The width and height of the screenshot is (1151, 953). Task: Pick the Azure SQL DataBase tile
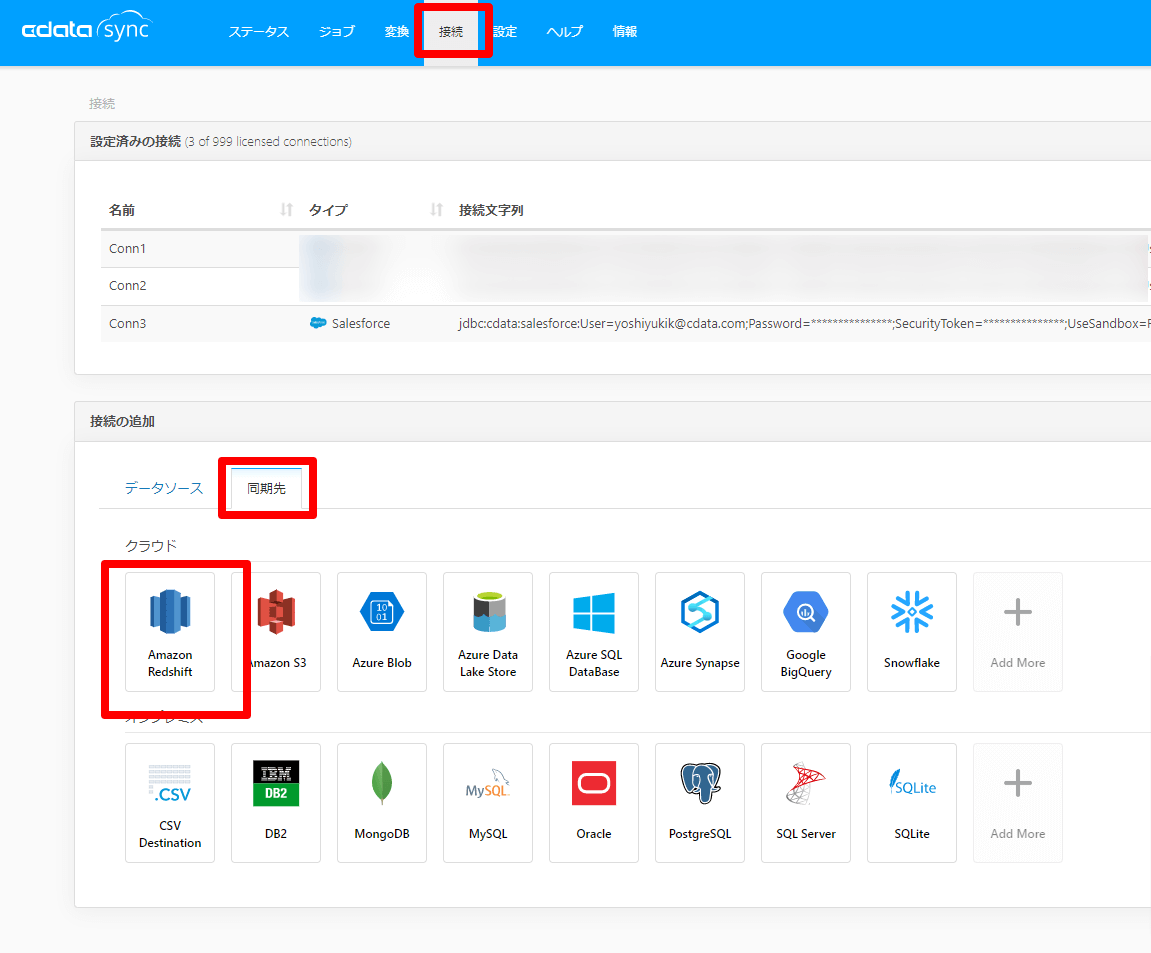594,631
